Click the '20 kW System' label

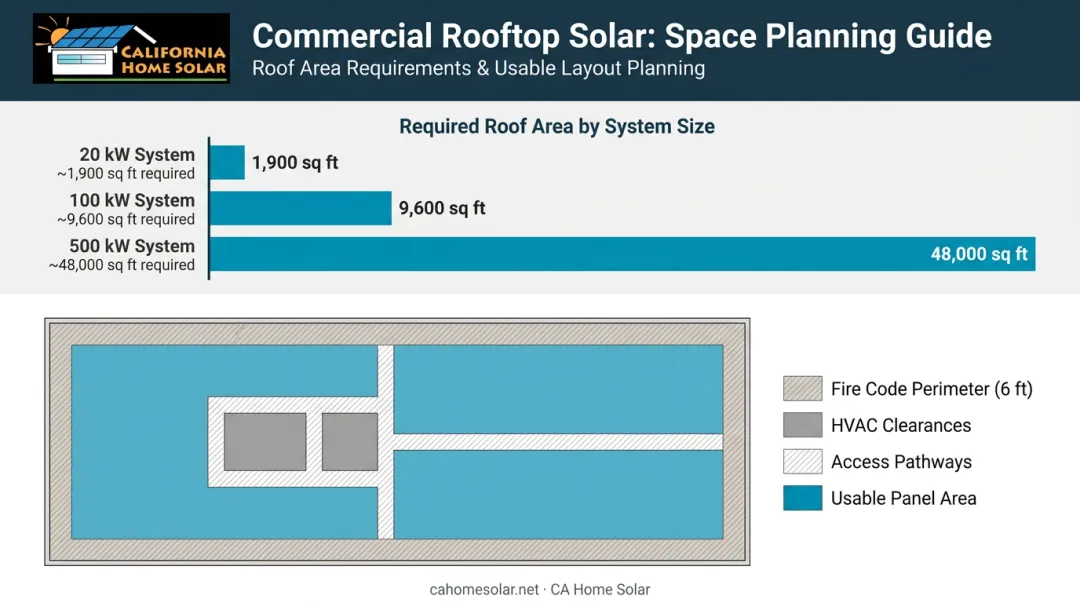point(137,155)
